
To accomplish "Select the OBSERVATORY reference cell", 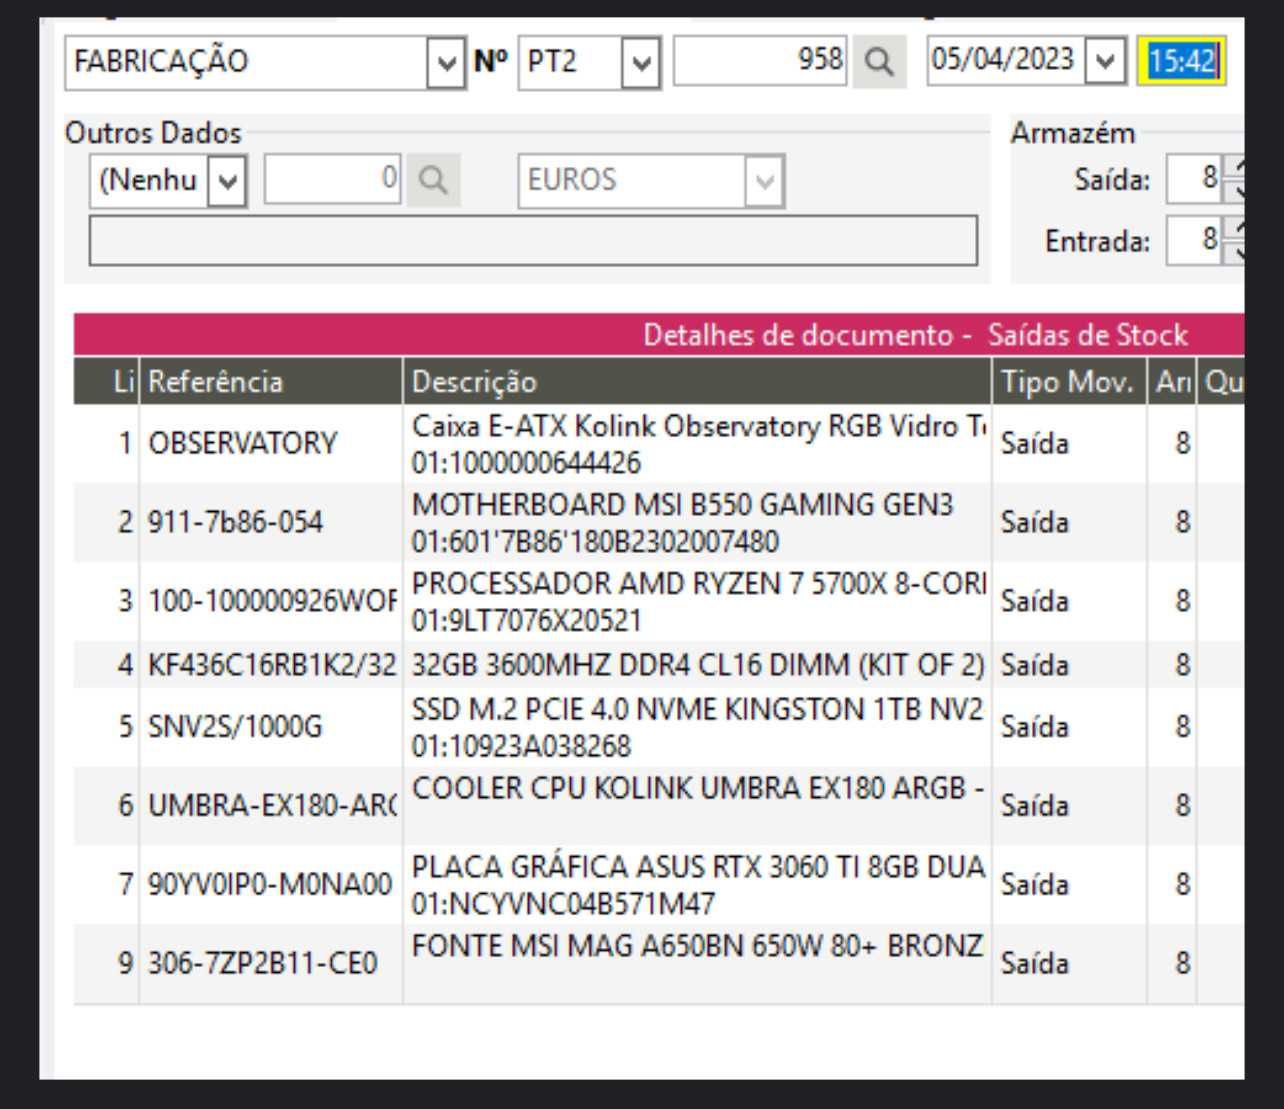I will click(x=271, y=444).
